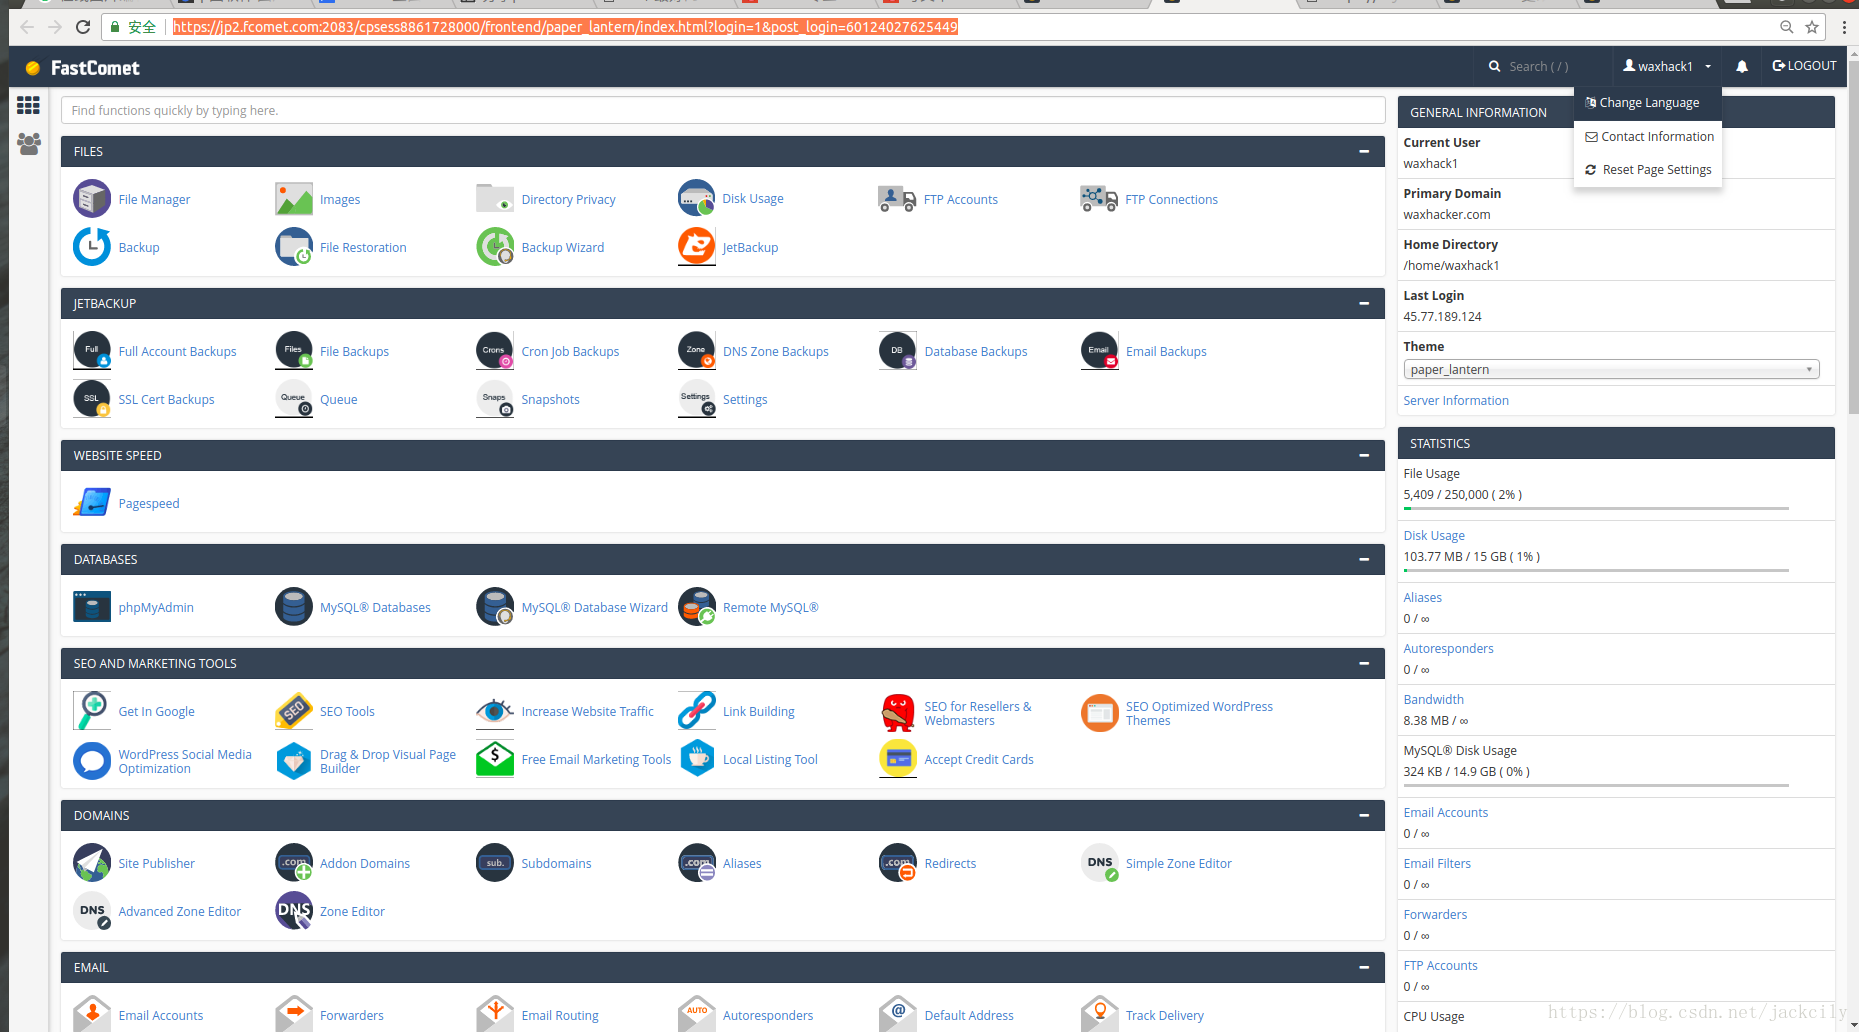Click the FastComet logo
Screen dimensions: 1859x1032
pos(82,67)
